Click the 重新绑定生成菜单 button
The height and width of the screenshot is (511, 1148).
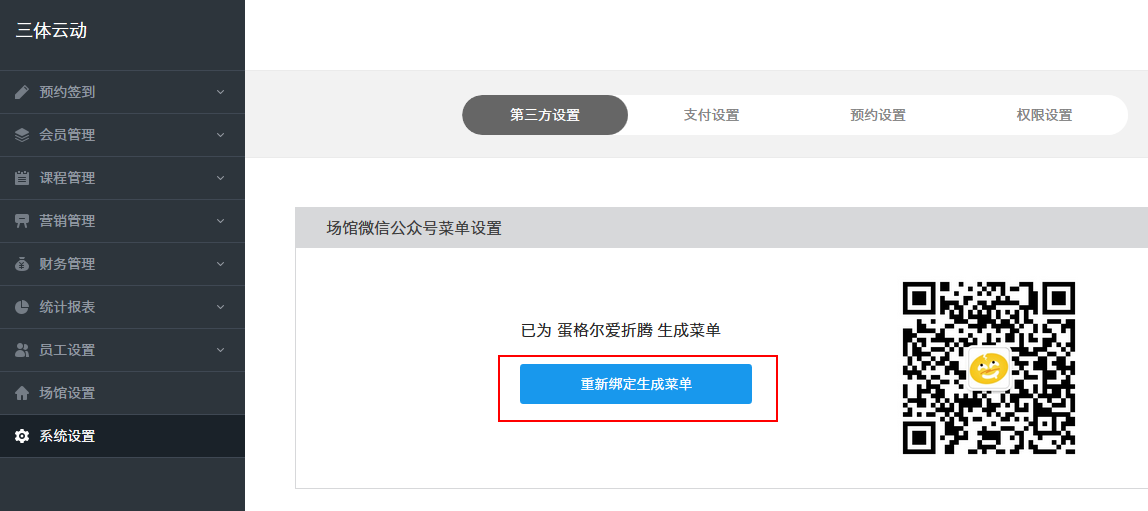tap(636, 384)
